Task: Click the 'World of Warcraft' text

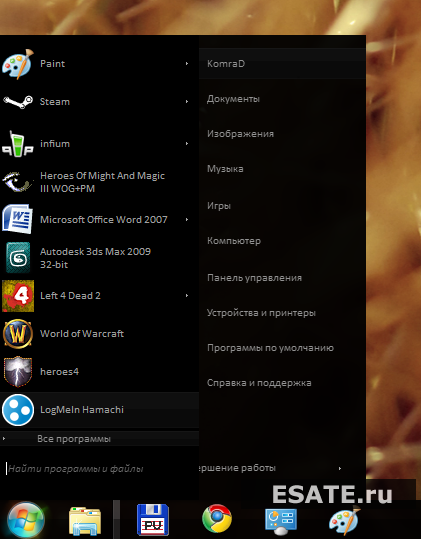Action: tap(82, 333)
